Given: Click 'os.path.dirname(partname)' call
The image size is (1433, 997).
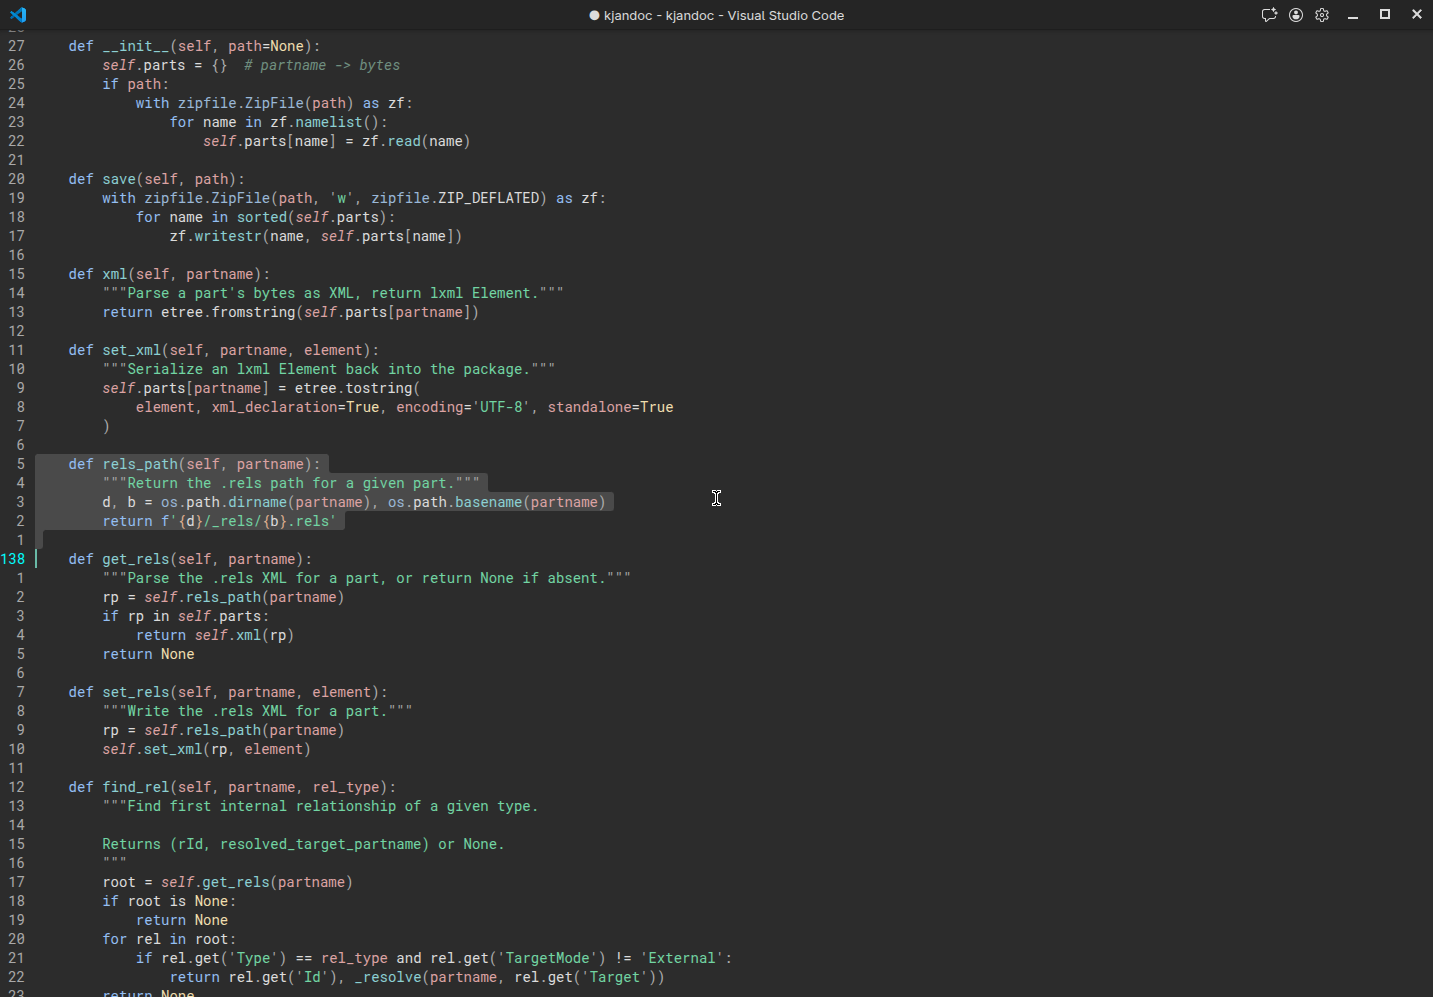Looking at the screenshot, I should click(266, 502).
